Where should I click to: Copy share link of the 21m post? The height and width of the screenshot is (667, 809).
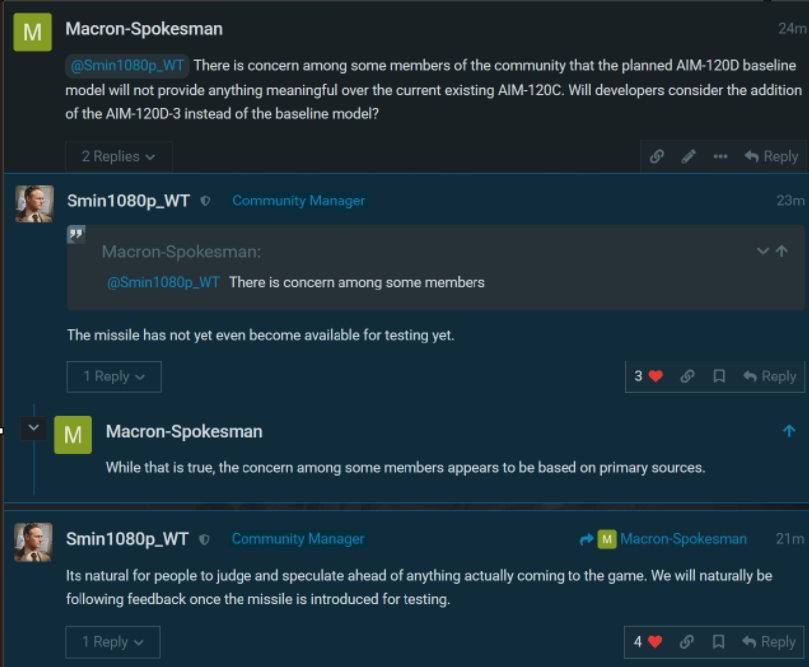point(687,642)
